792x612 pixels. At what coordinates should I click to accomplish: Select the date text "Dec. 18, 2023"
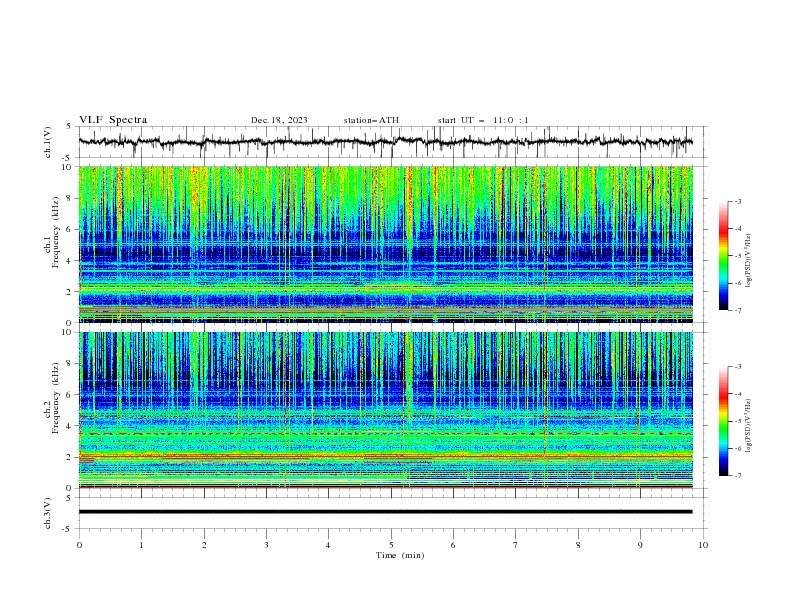point(279,120)
